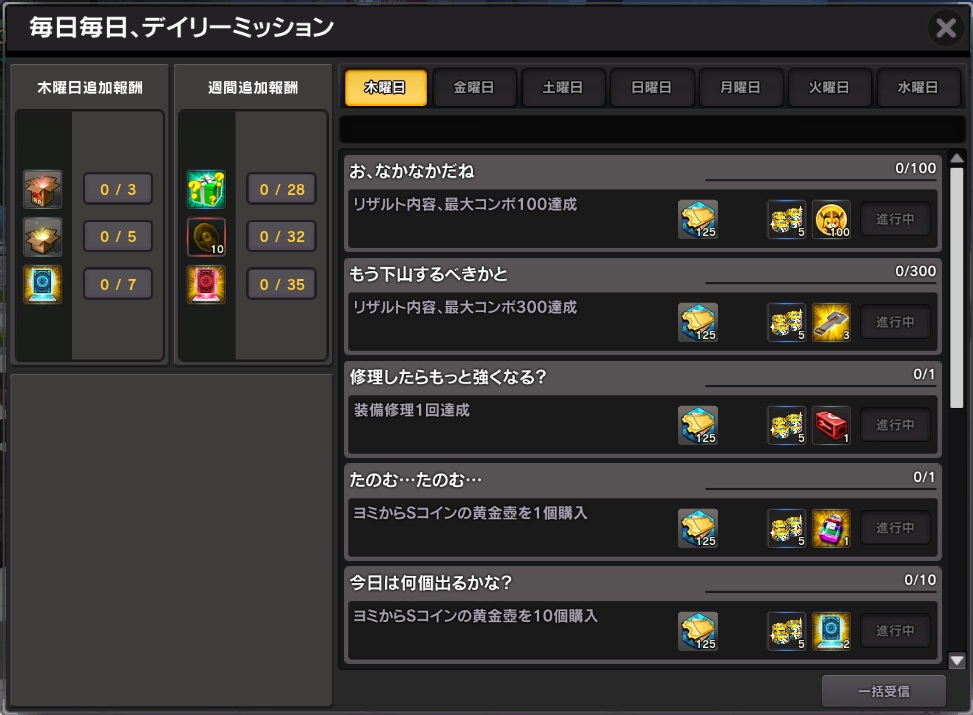Click the gold coin 100 reward icon
973x715 pixels.
tap(831, 219)
